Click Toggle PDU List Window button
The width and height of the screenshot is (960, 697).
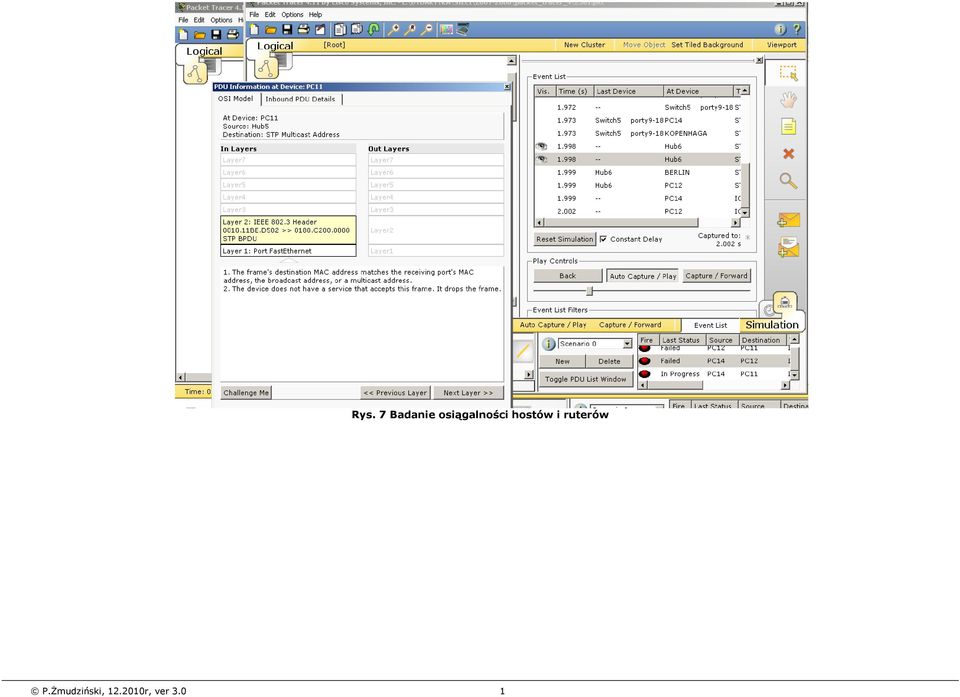(x=586, y=379)
